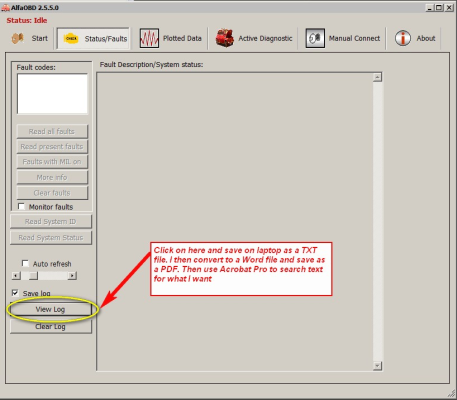This screenshot has height=400, width=457.
Task: Switch to the Active Diagnostic tab
Action: (x=254, y=38)
